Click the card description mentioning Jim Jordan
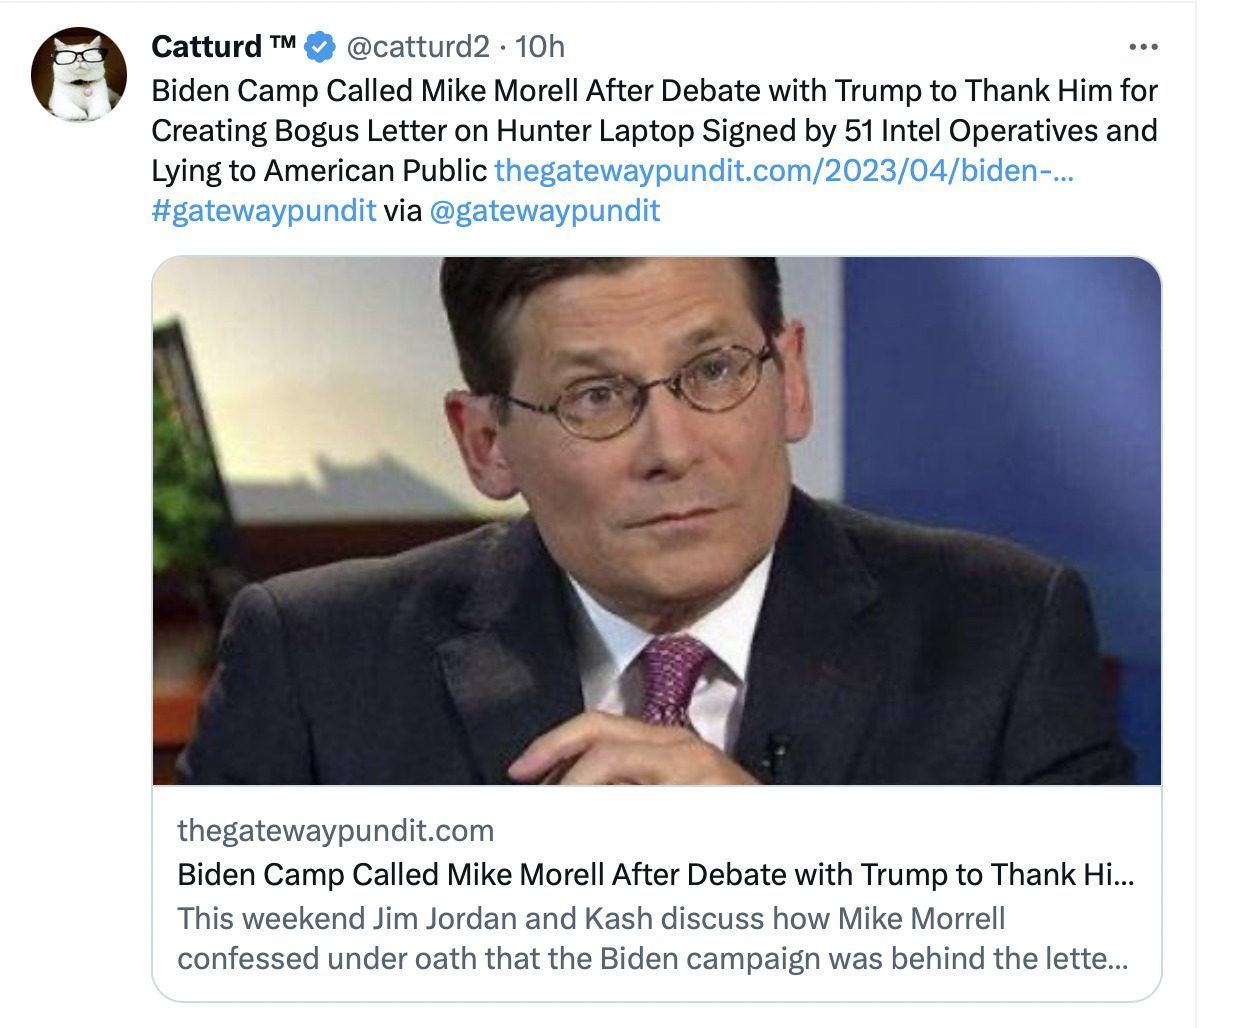1242x1028 pixels. point(650,938)
